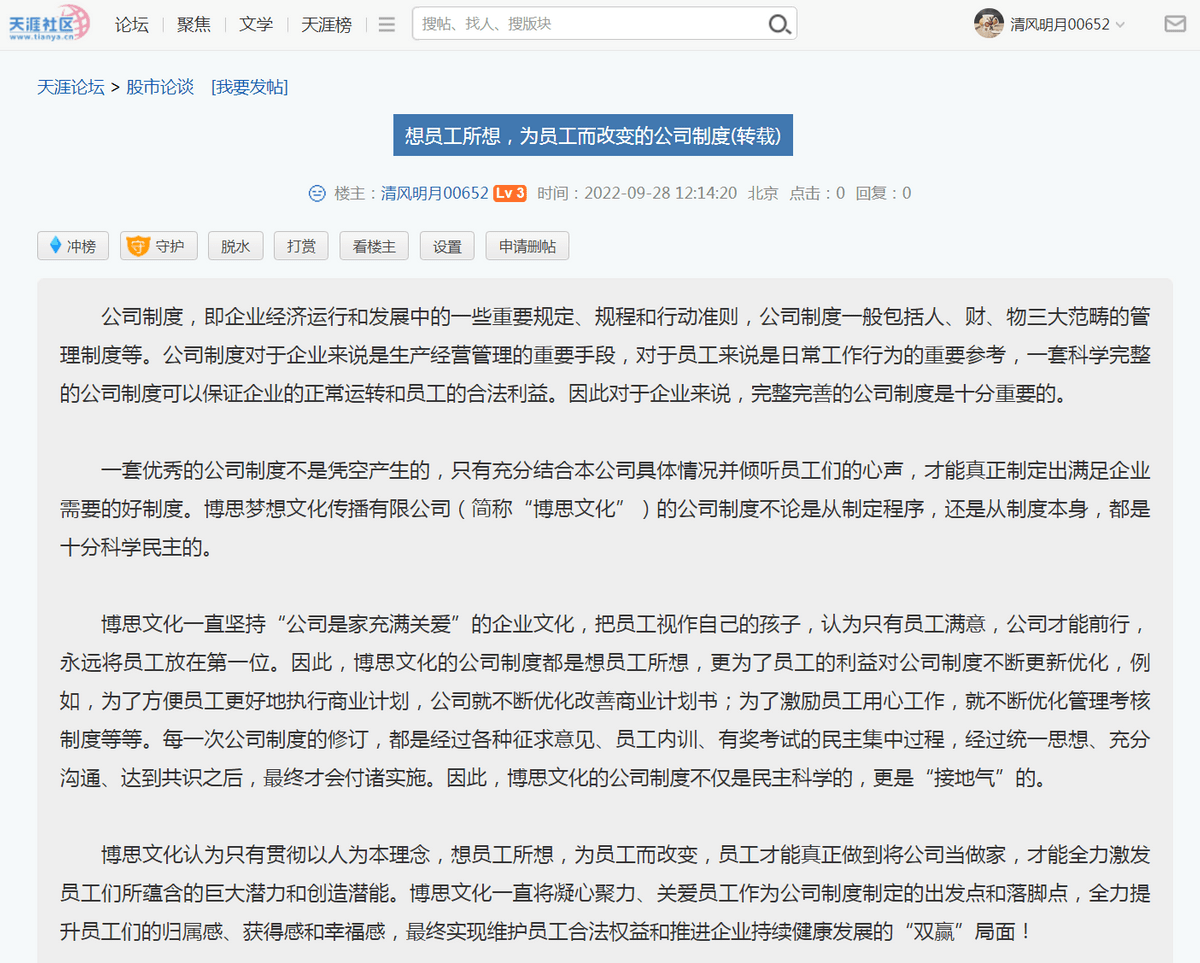Open the 设置 button
Image resolution: width=1200 pixels, height=963 pixels.
447,246
